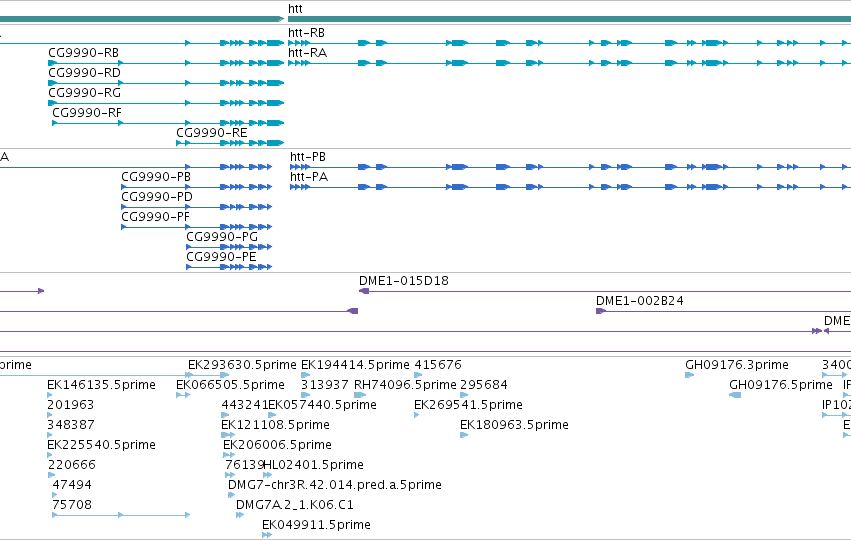The image size is (851, 540).
Task: Click the 201963 feature label
Action: (x=71, y=405)
